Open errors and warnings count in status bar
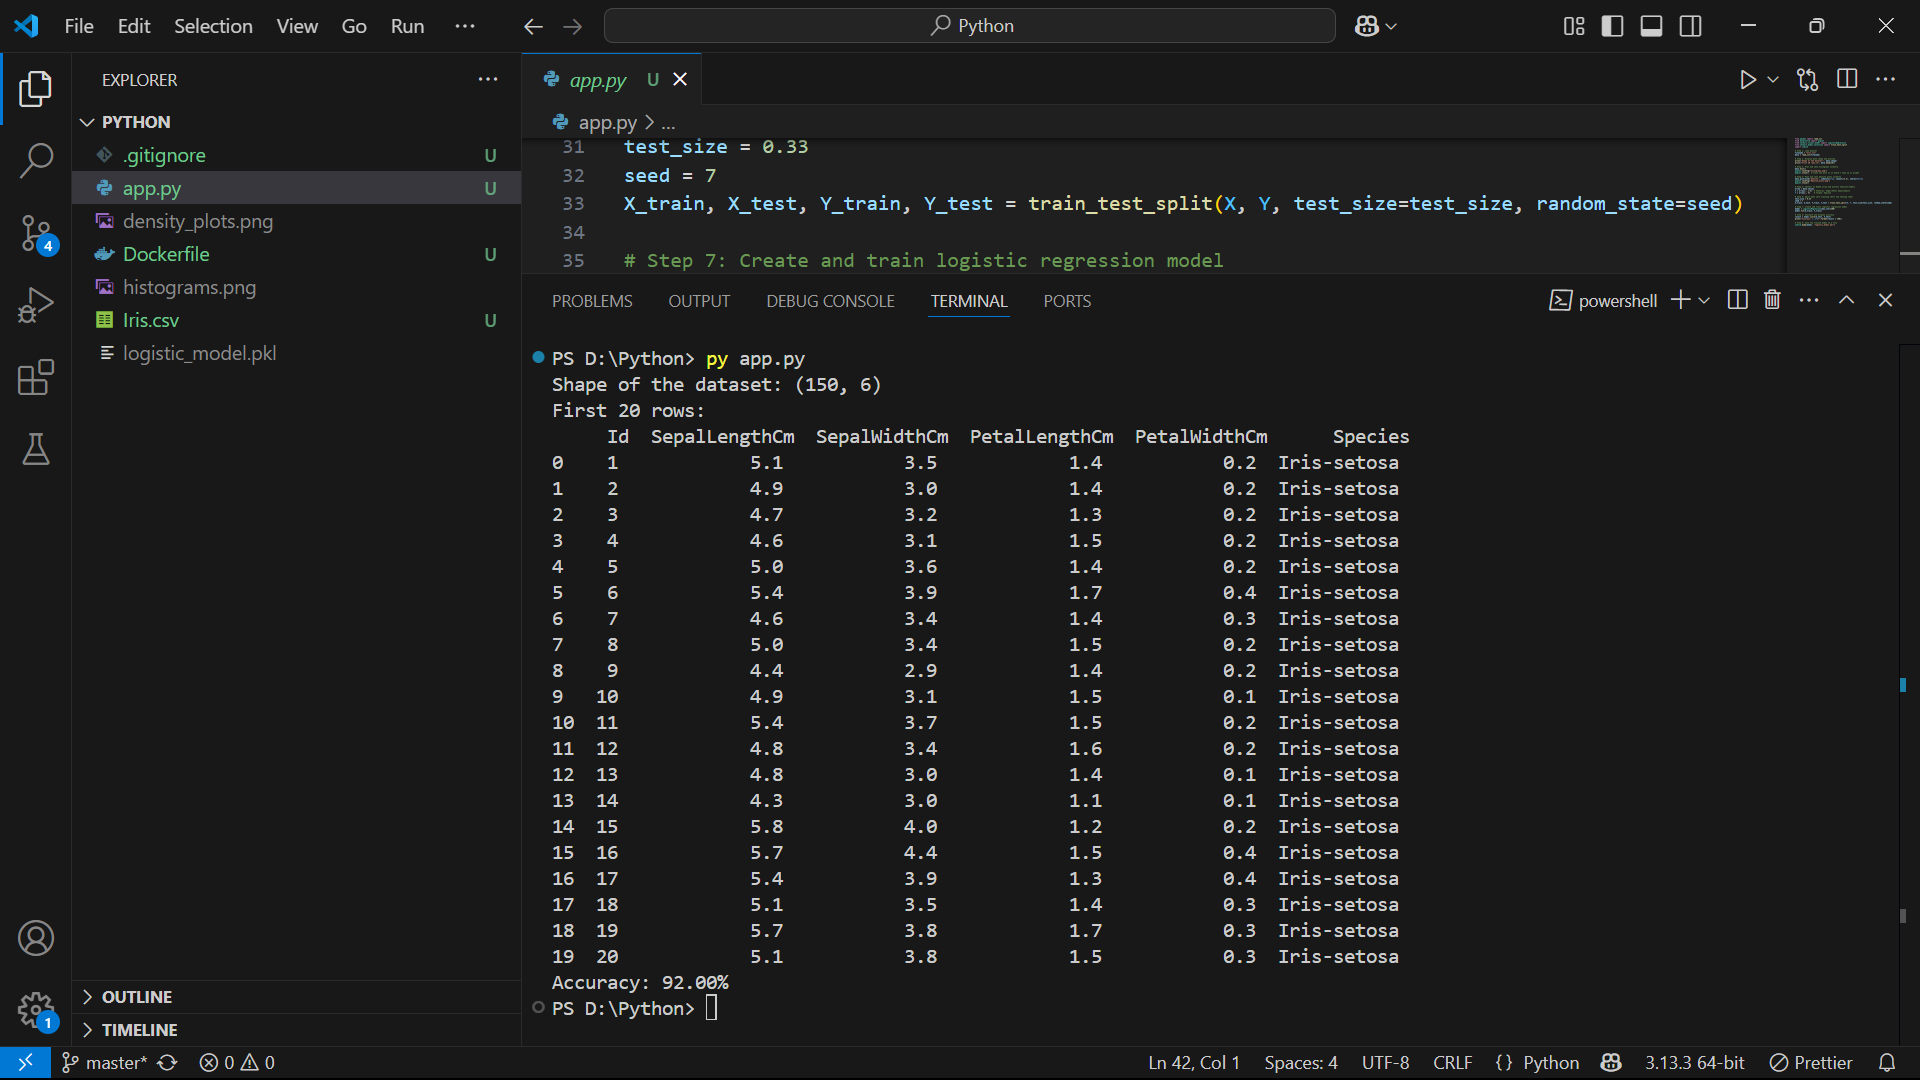Screen dimensions: 1920x1080 click(x=237, y=1063)
